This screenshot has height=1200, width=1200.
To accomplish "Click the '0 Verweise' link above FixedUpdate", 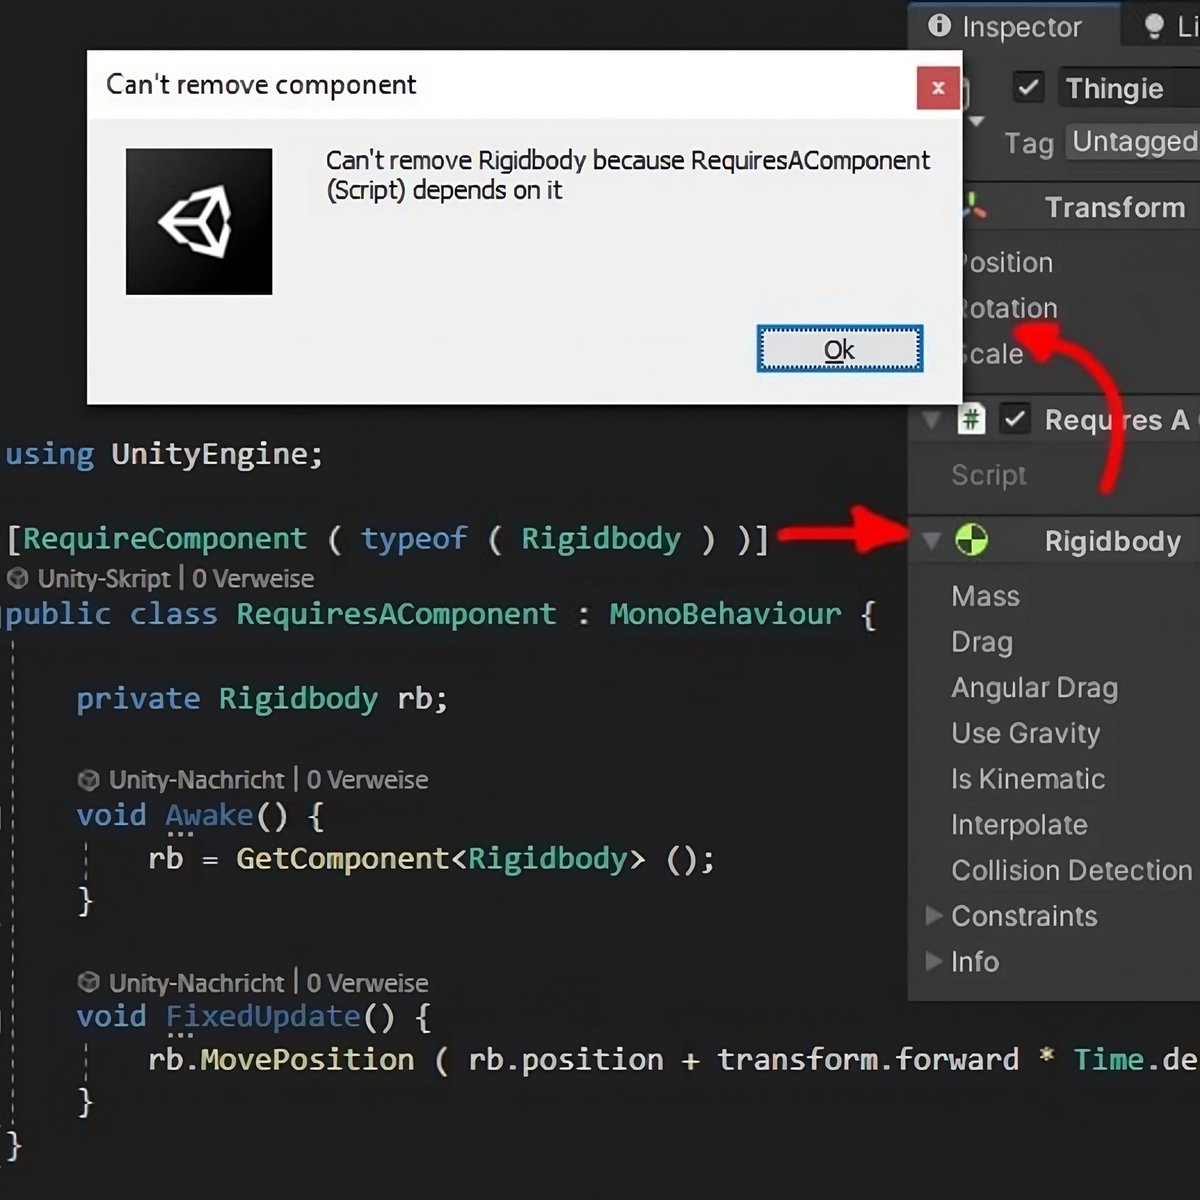I will click(x=367, y=983).
